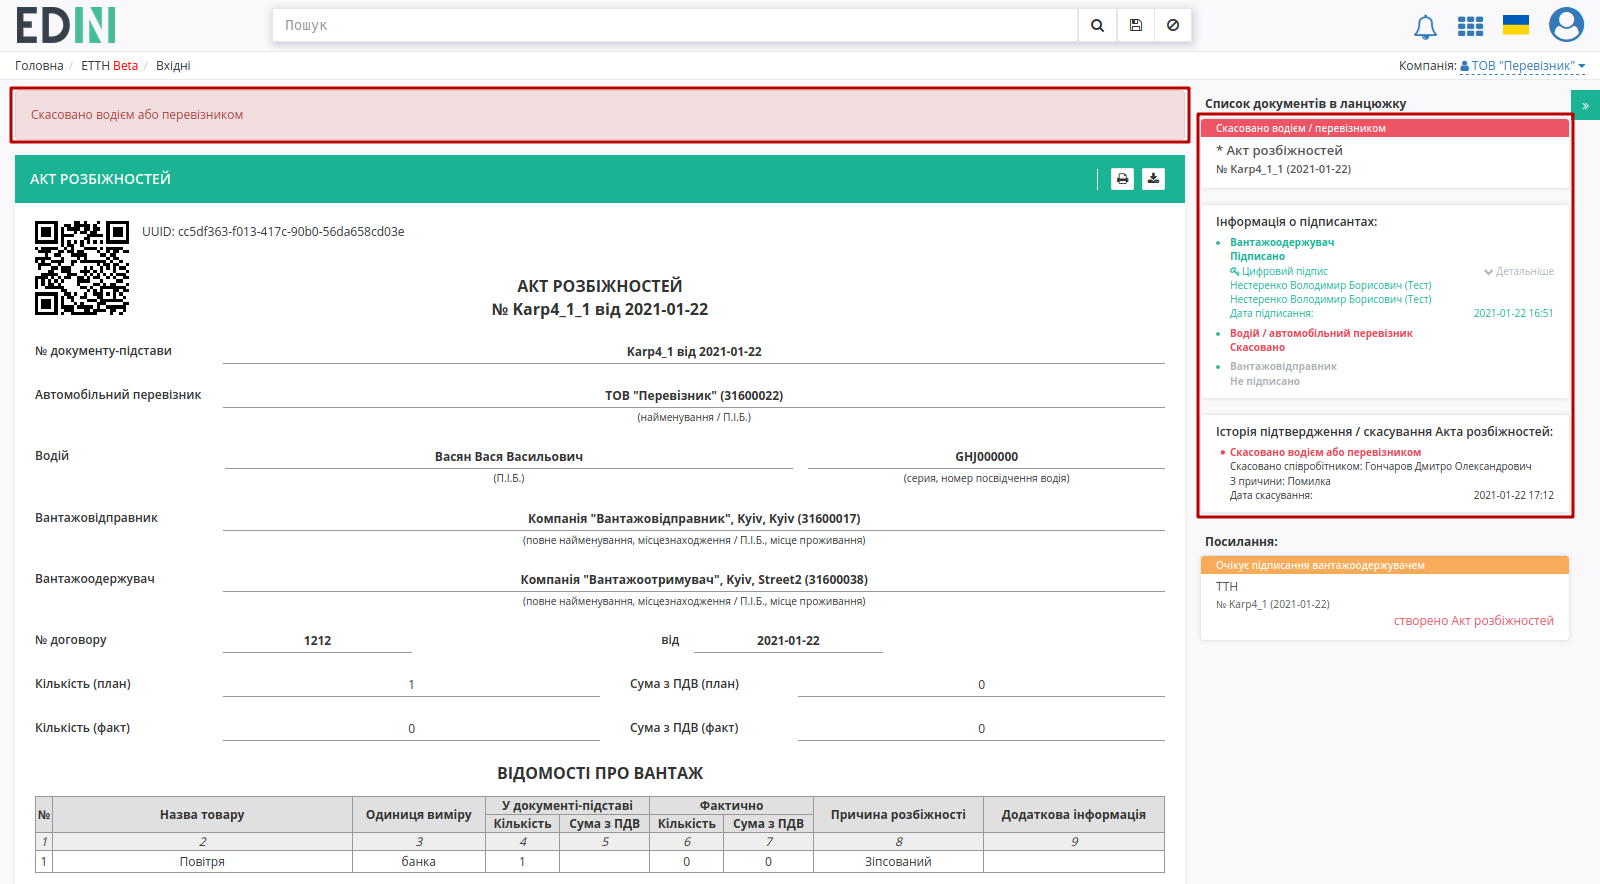Click the search magnifier icon
Screen dimensions: 1600x884
tap(1097, 25)
